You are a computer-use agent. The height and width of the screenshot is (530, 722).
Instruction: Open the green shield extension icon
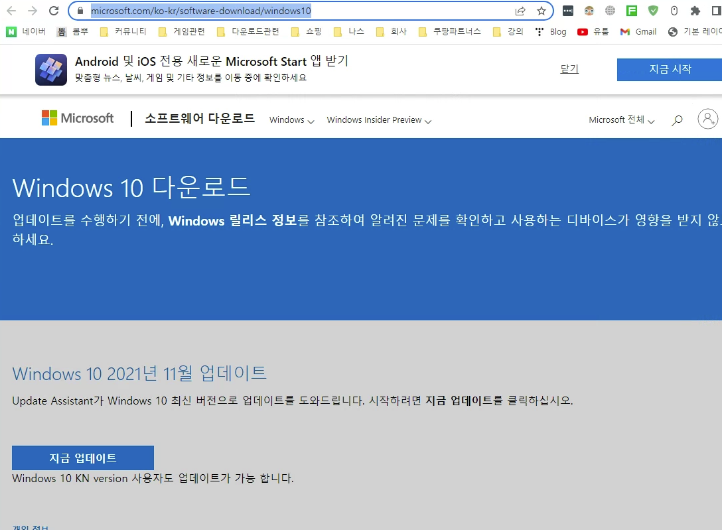(x=653, y=11)
